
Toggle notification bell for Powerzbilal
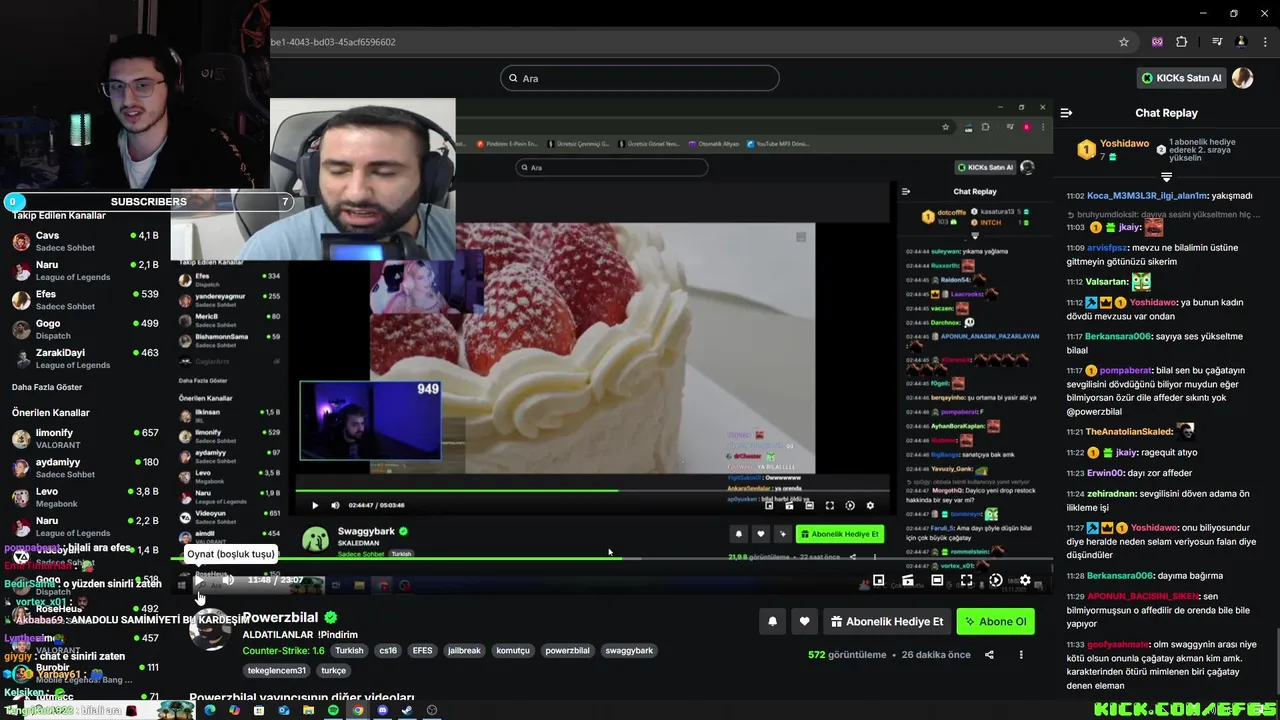(772, 621)
